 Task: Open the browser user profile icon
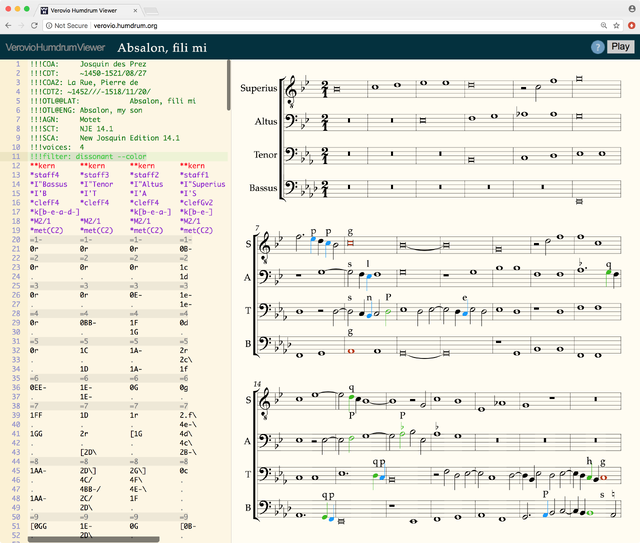tap(631, 8)
